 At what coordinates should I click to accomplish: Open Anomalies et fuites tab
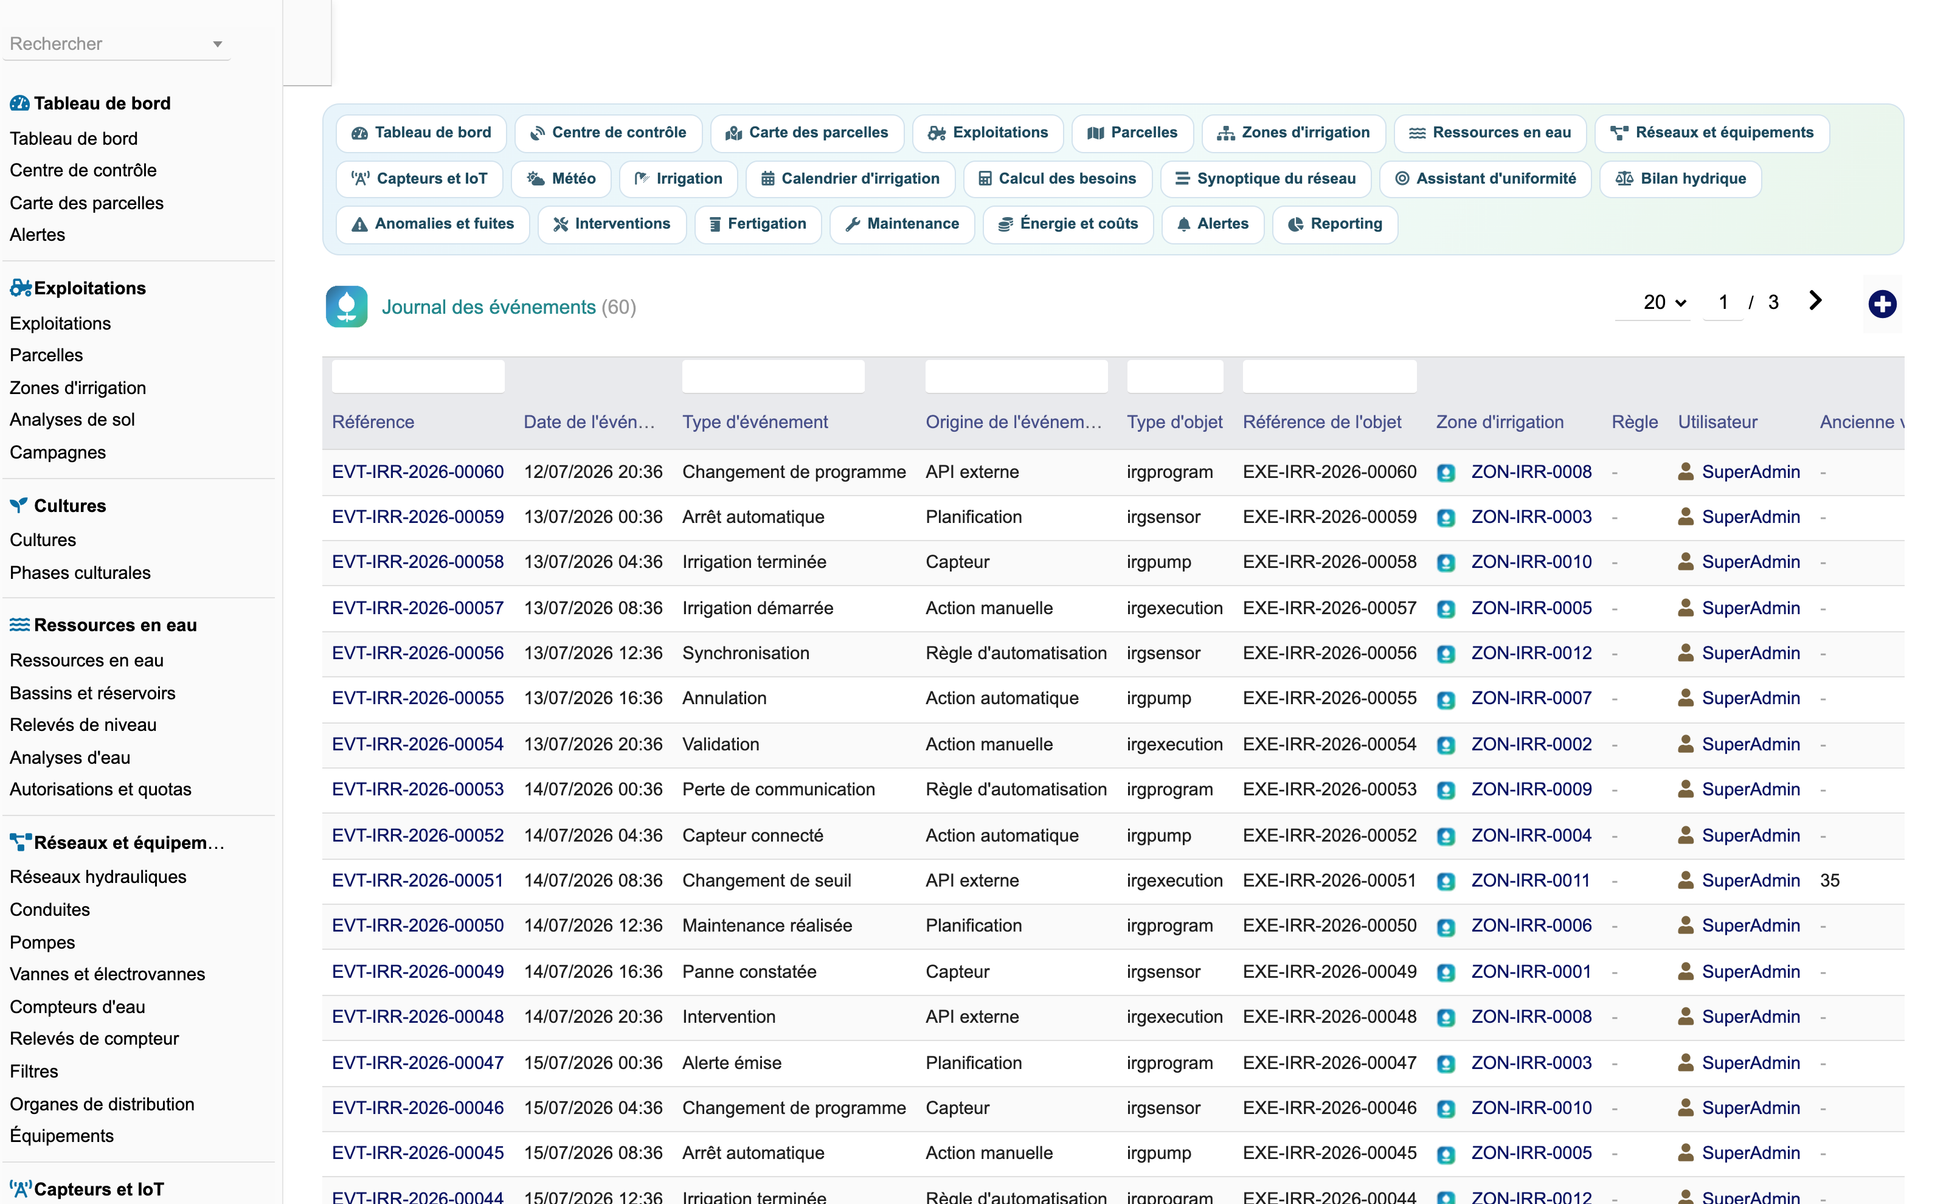[x=433, y=224]
